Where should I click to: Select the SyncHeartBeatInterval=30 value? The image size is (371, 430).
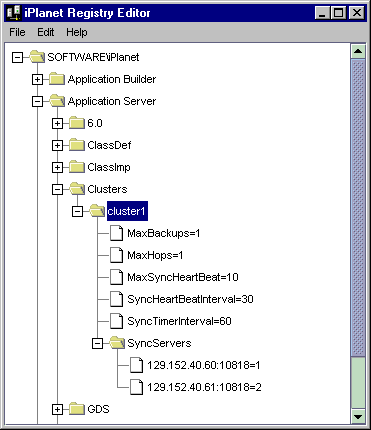point(190,299)
